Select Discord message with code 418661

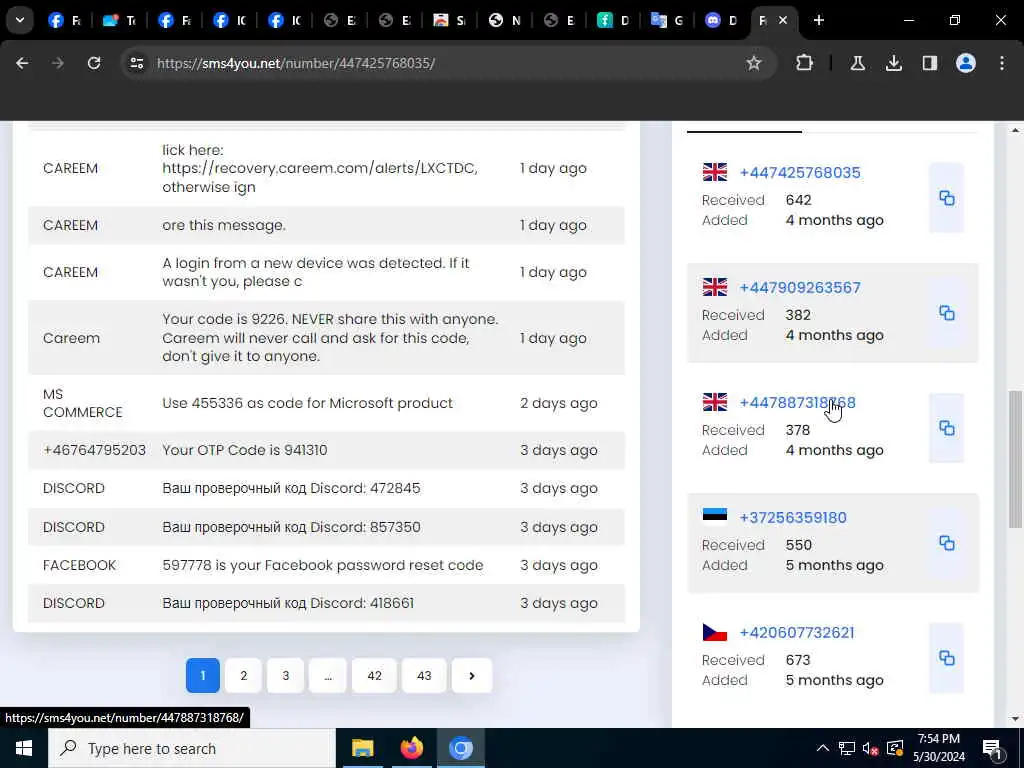[288, 603]
